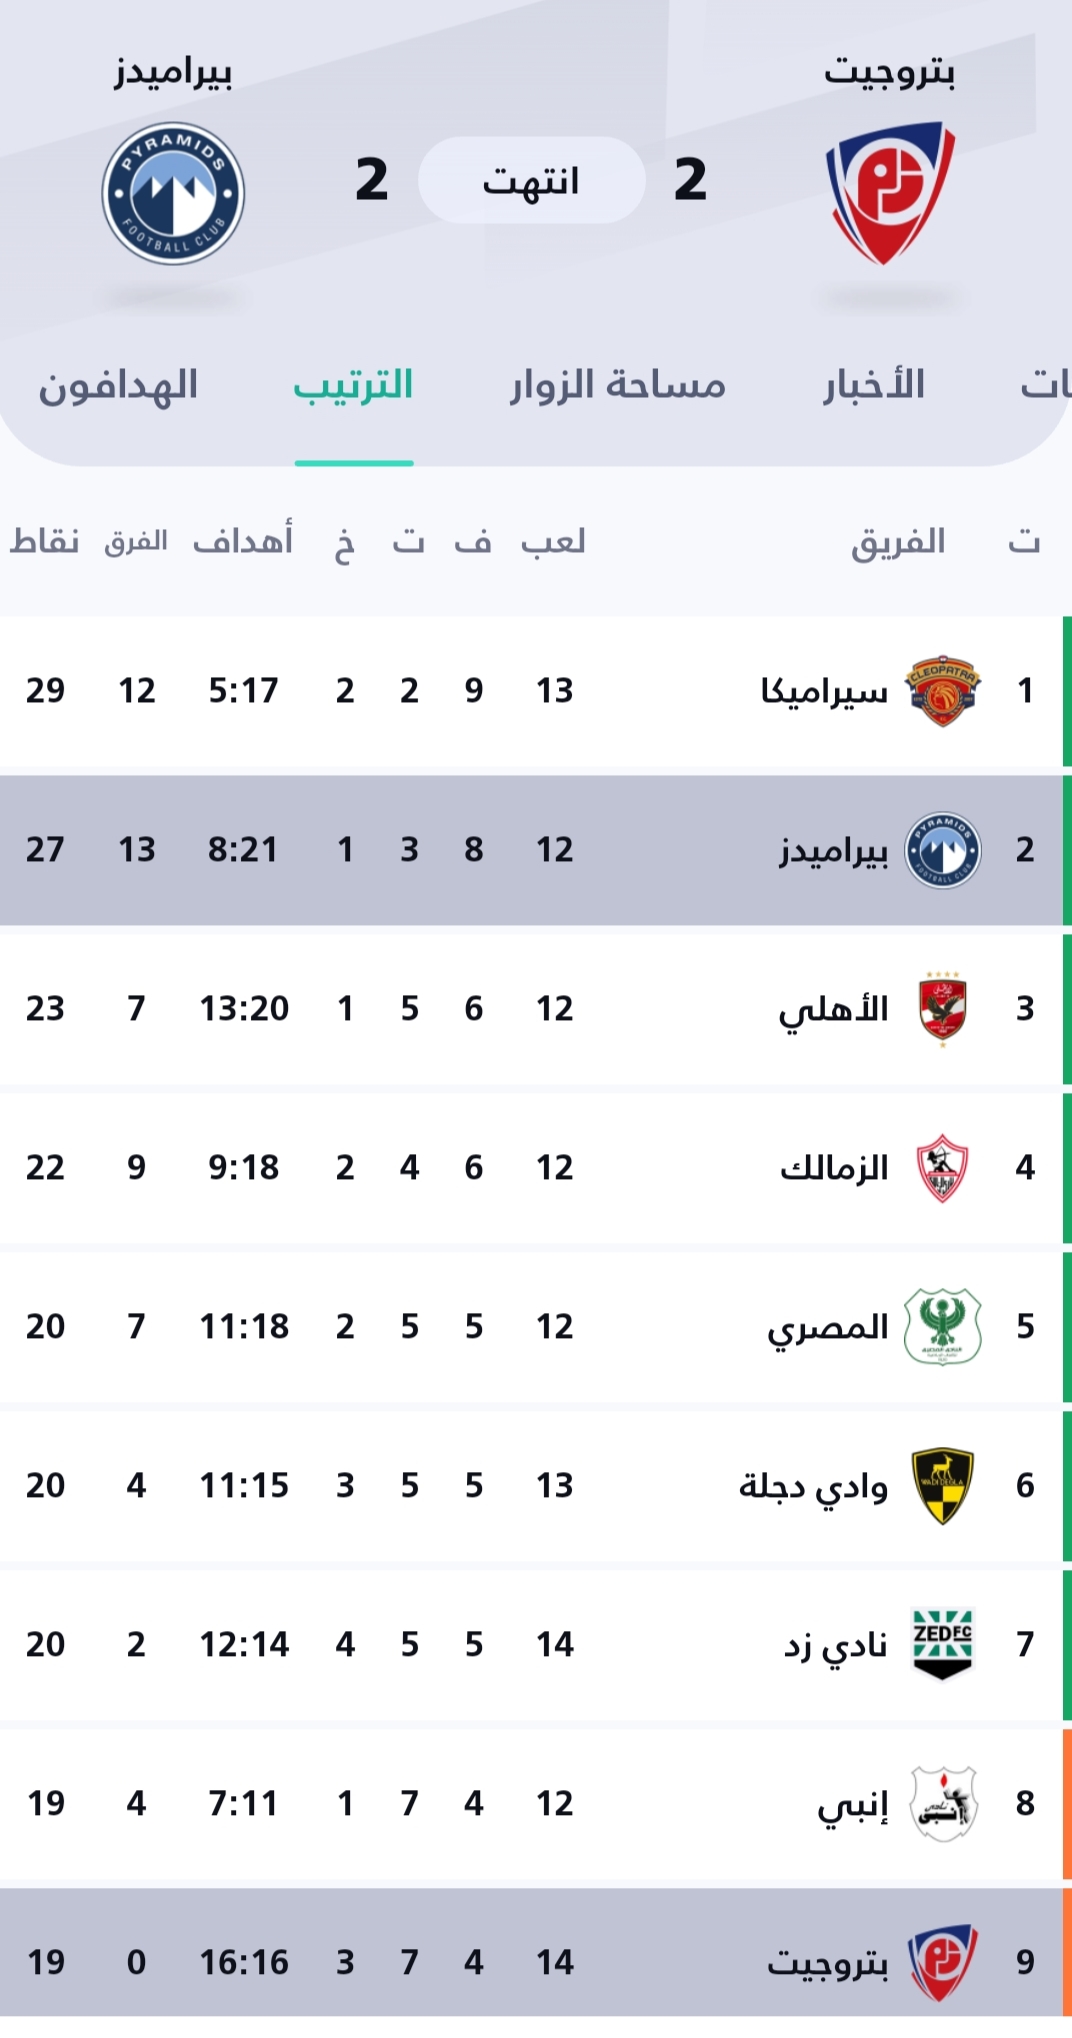Viewport: 1072px width, 2038px height.
Task: Sort table by نقاط points header
Action: pyautogui.click(x=45, y=542)
